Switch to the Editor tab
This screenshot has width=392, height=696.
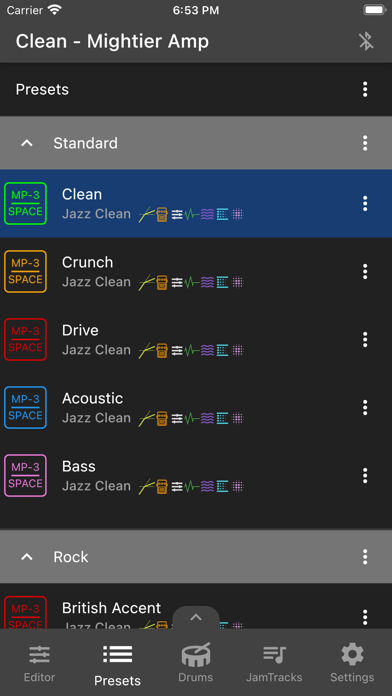click(40, 664)
